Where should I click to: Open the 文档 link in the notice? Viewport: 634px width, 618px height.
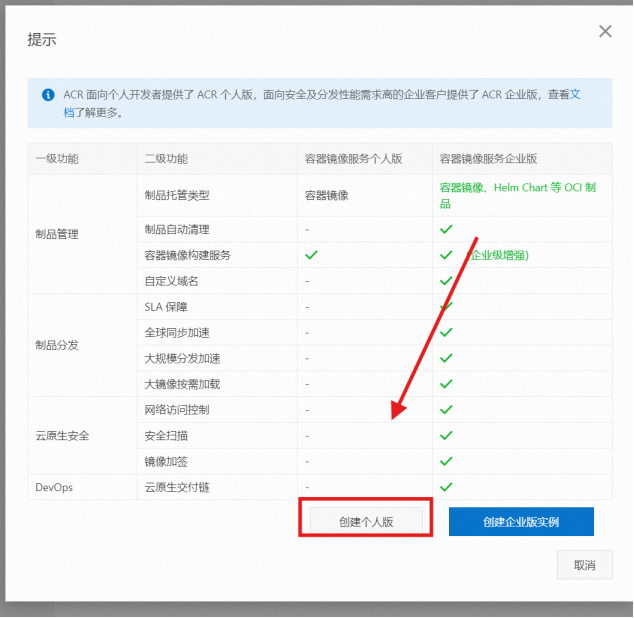coord(575,94)
